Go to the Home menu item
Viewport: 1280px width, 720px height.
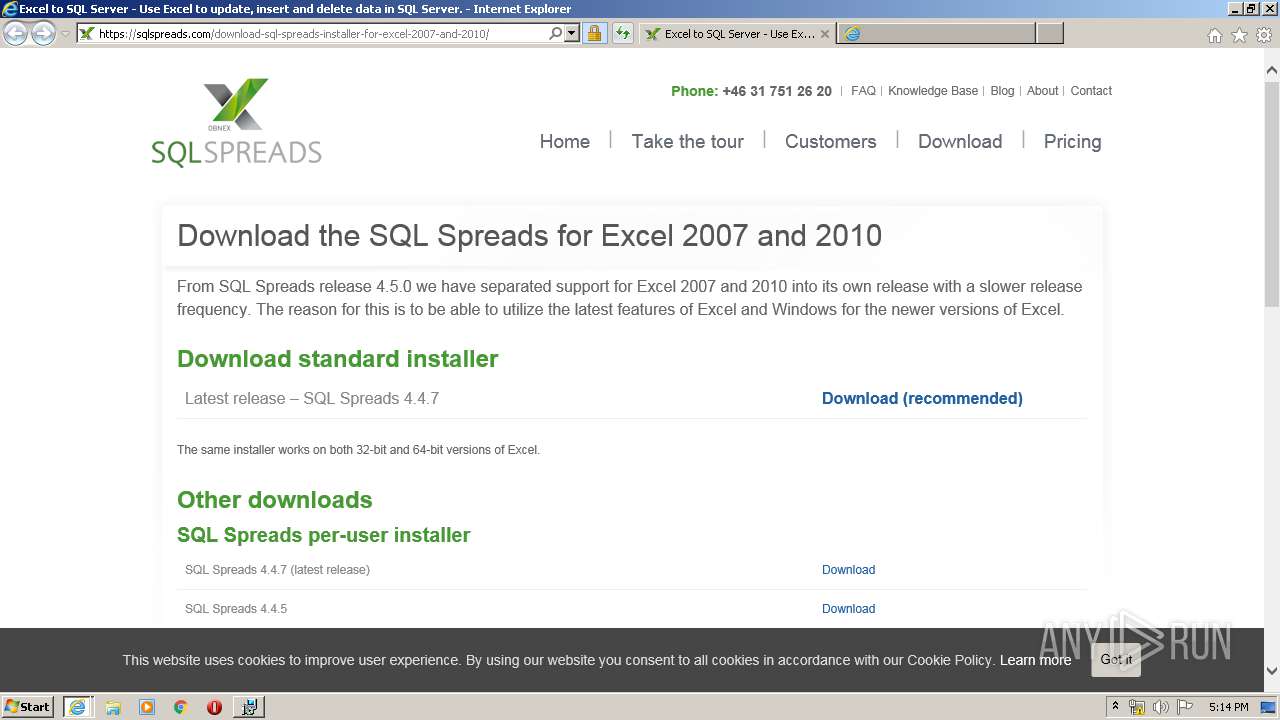565,142
